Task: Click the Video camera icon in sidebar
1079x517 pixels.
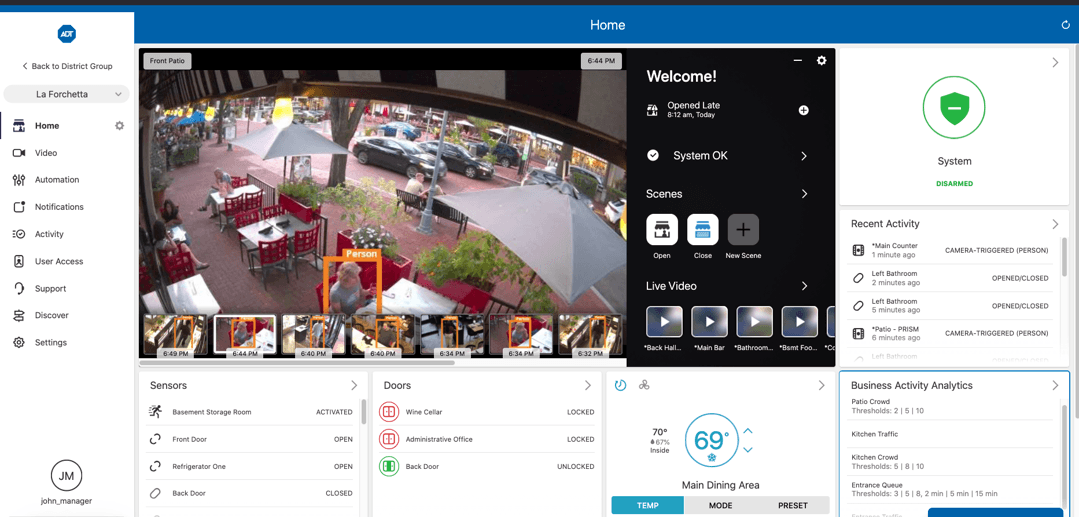Action: click(19, 153)
